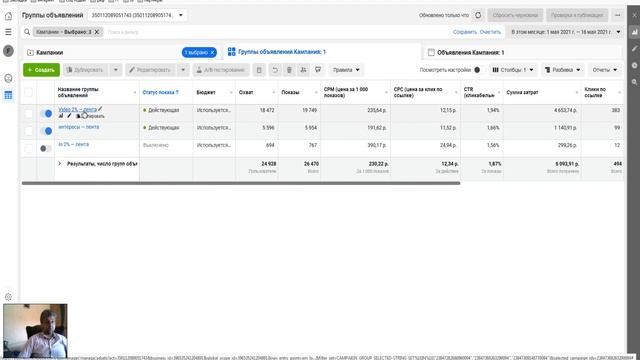Click the pencil icon beside Video 2% name
Image resolution: width=640 pixels, height=360 pixels.
[x=100, y=109]
